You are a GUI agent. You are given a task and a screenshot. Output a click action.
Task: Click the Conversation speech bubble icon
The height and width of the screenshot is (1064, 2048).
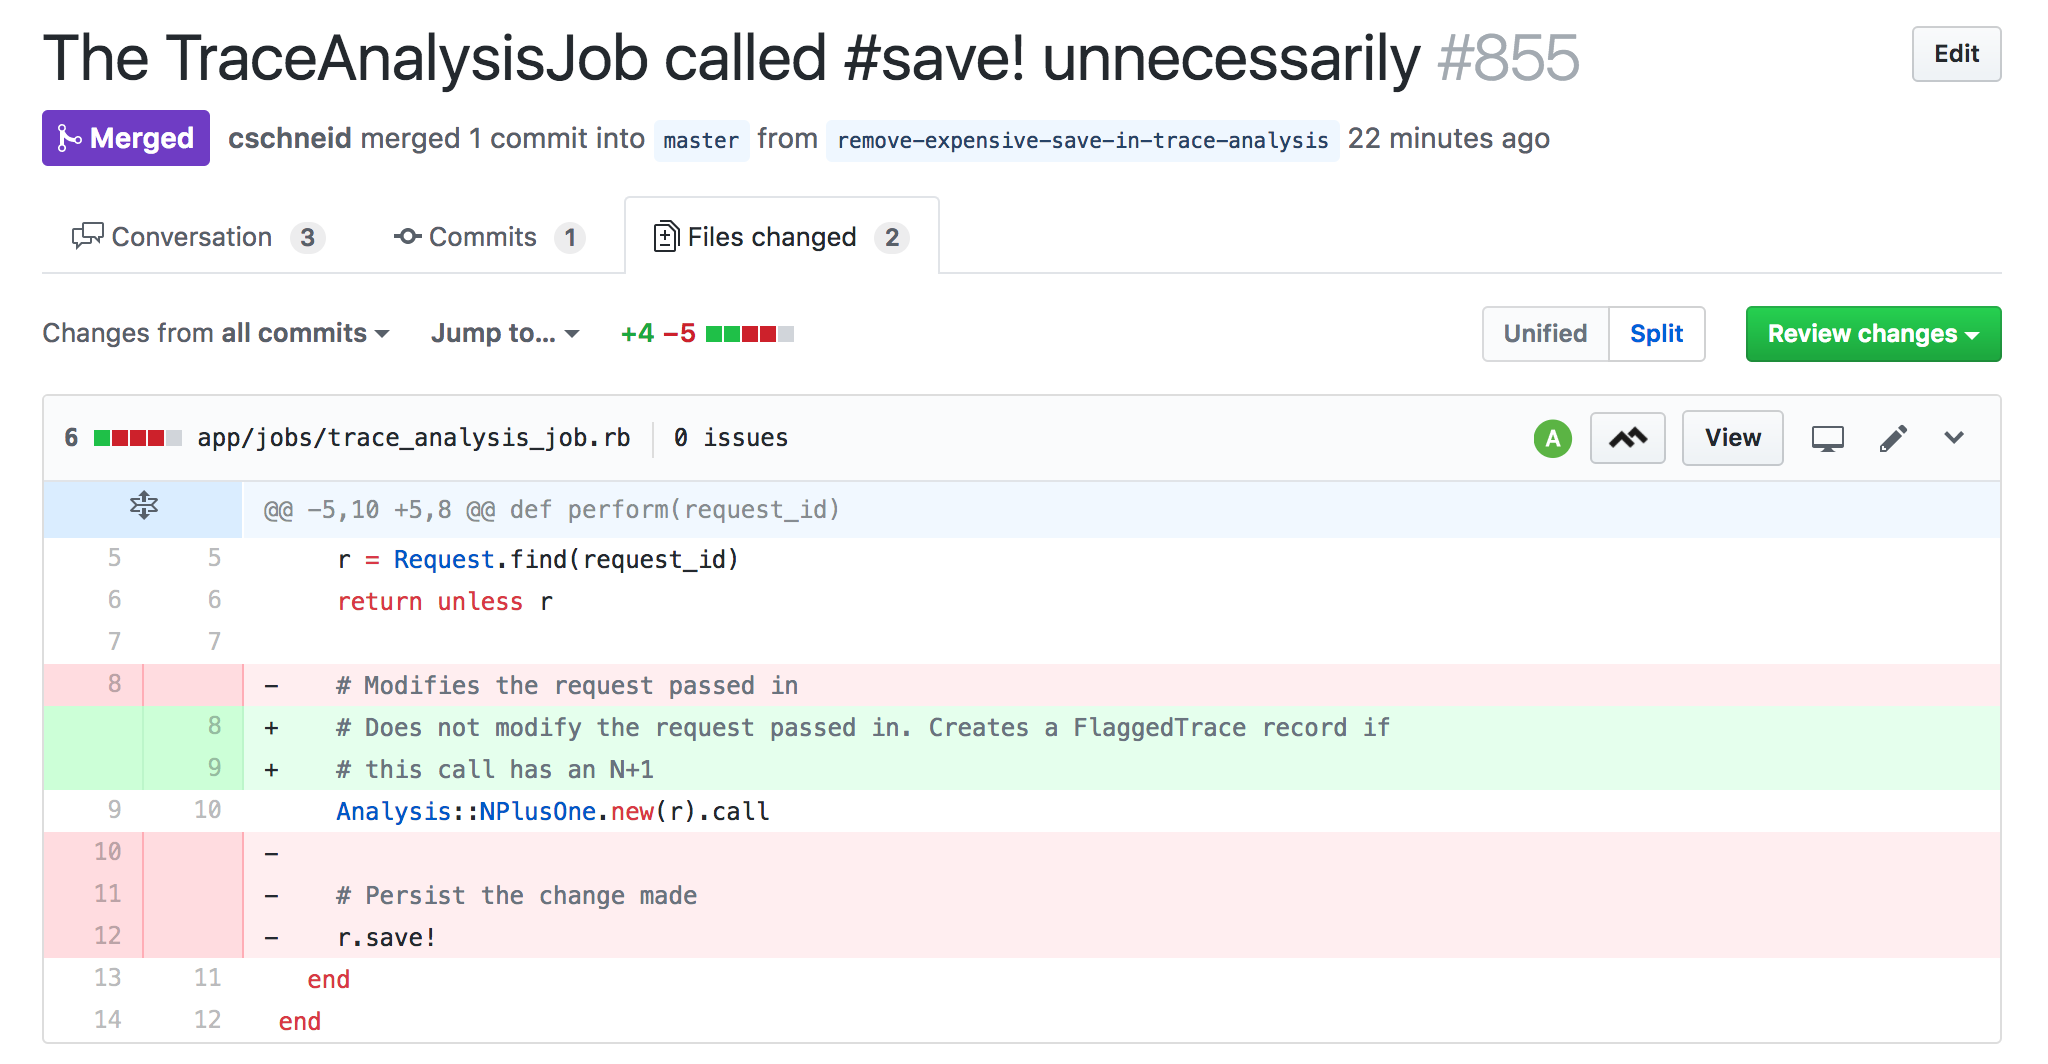[x=87, y=236]
